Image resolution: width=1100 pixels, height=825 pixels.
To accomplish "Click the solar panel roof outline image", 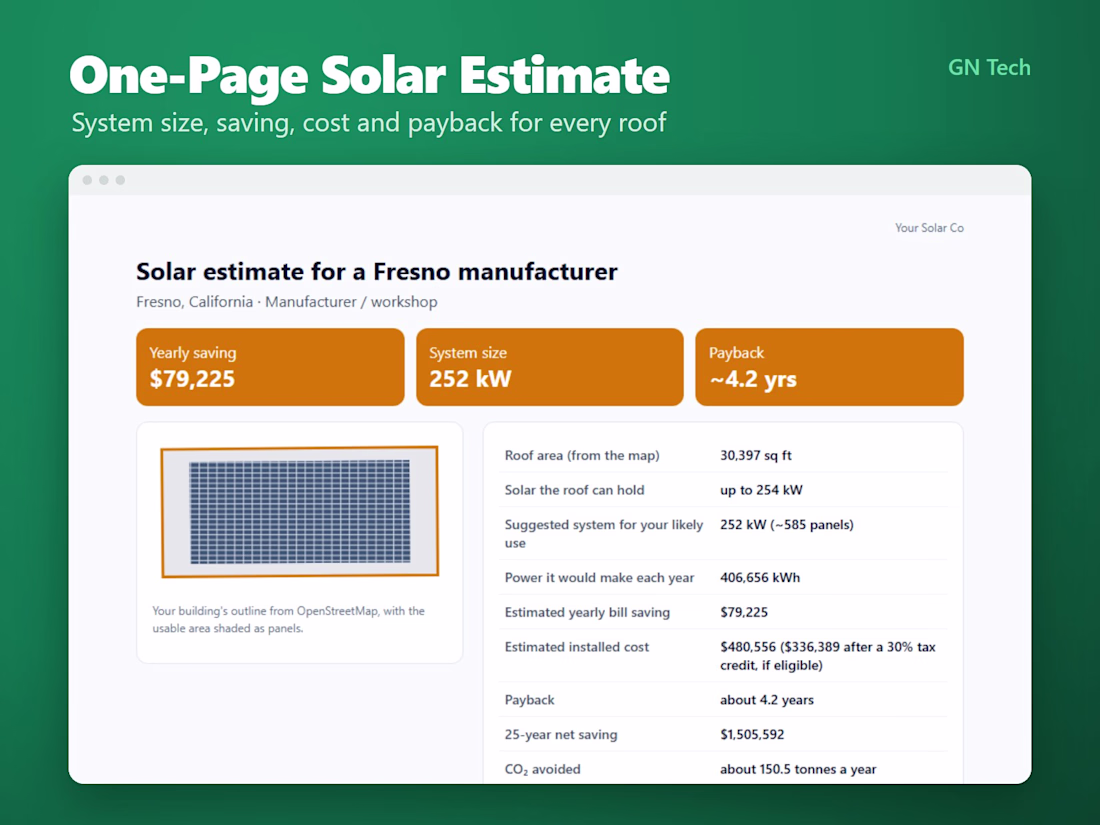I will 300,511.
